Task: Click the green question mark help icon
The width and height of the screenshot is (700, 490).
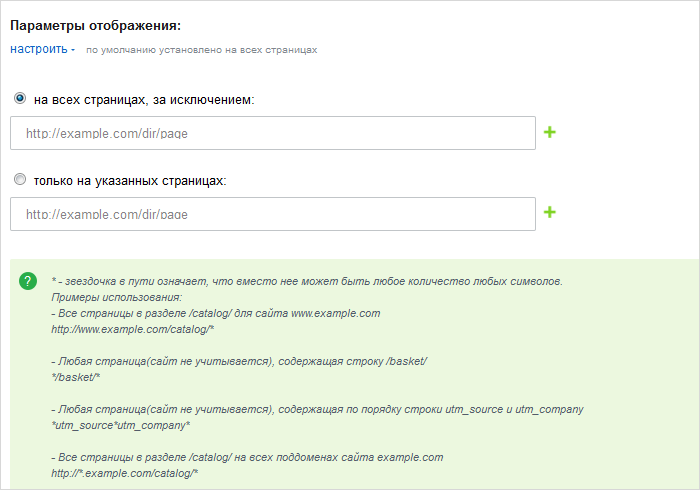Action: point(28,281)
